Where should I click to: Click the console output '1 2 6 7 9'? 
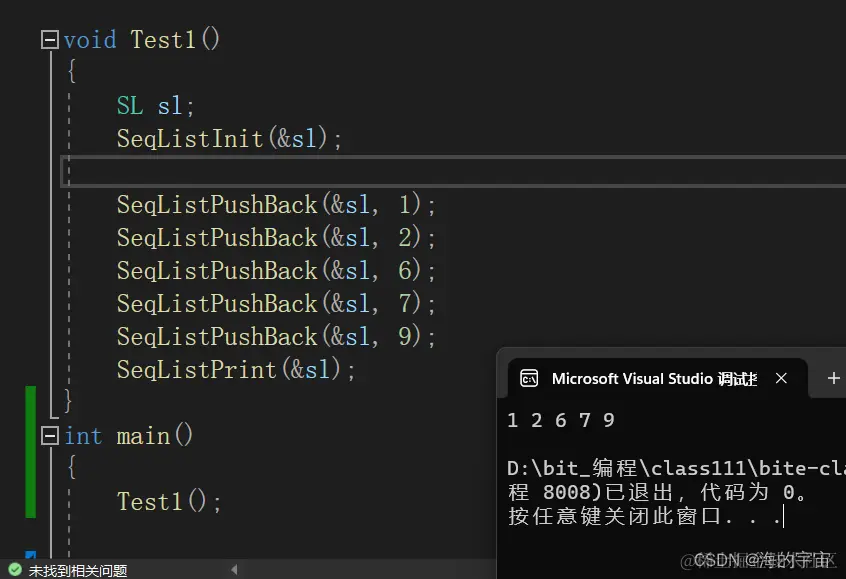(x=561, y=420)
